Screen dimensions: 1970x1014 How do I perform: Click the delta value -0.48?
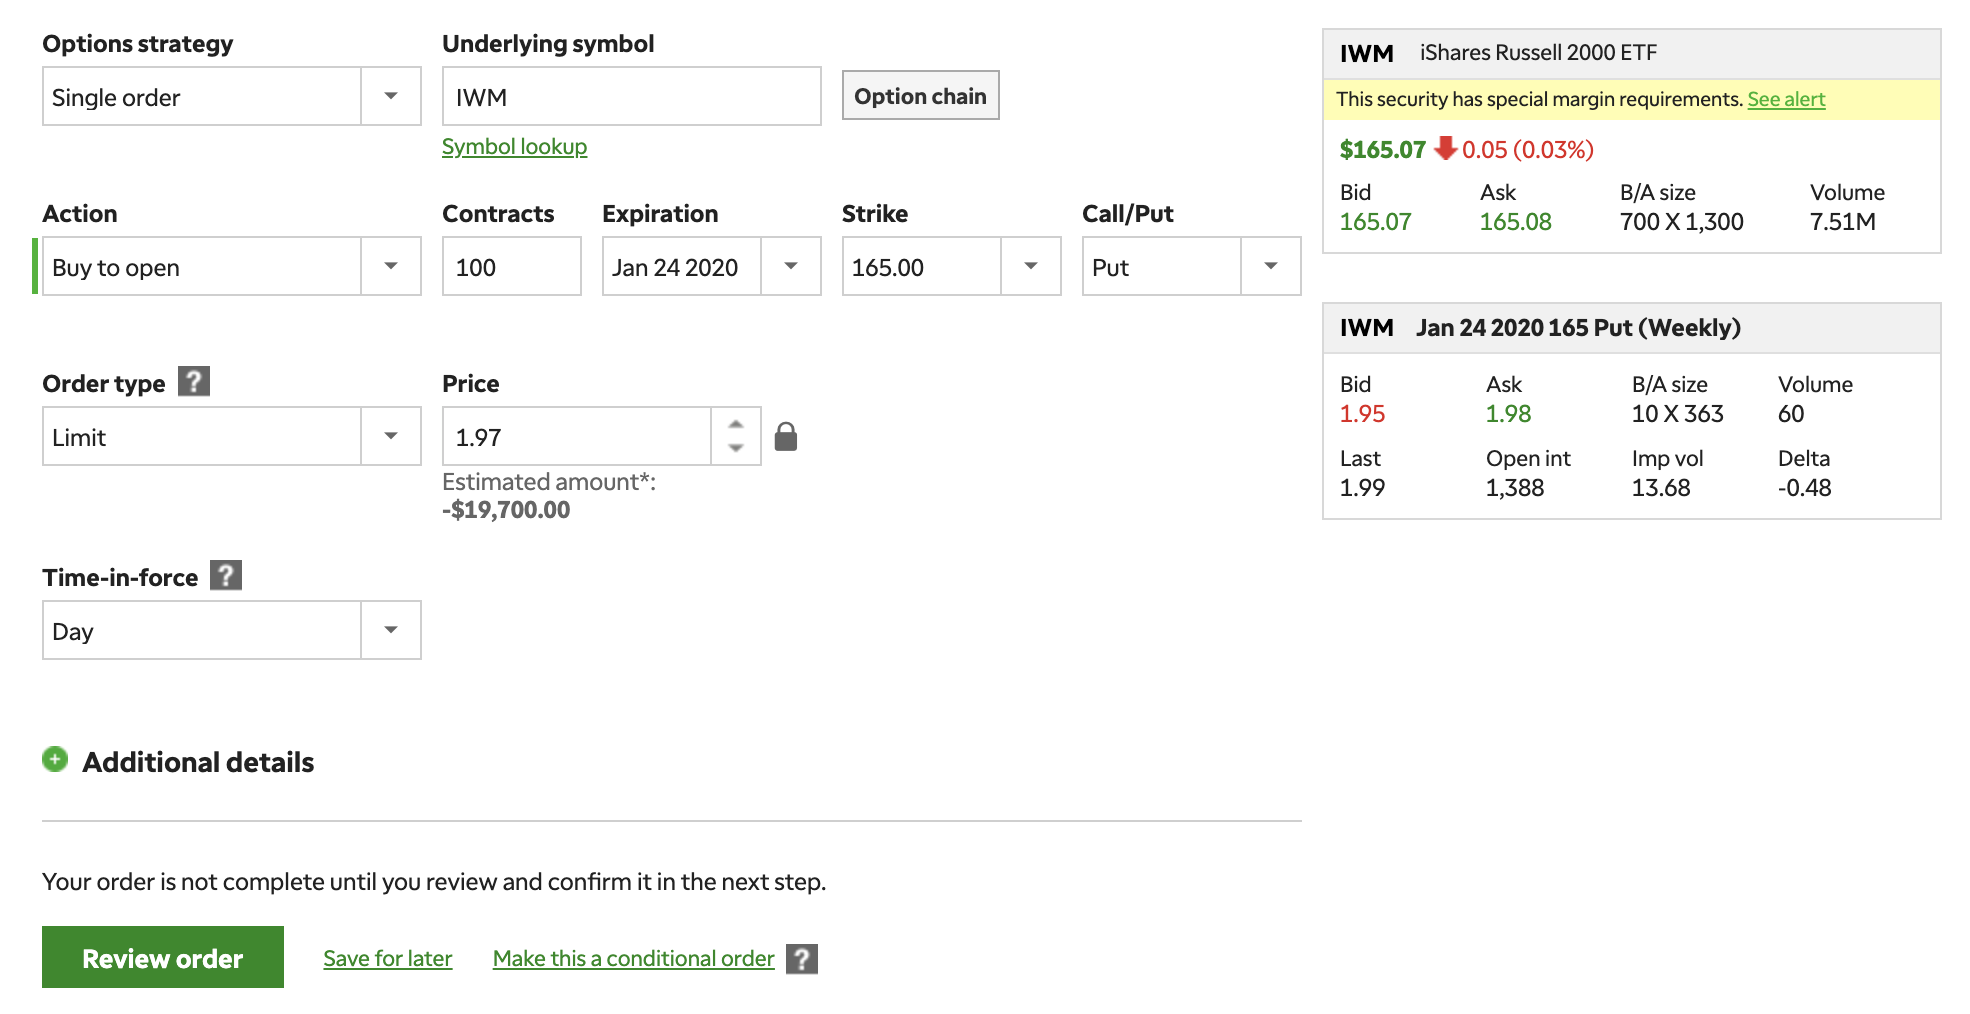tap(1804, 488)
